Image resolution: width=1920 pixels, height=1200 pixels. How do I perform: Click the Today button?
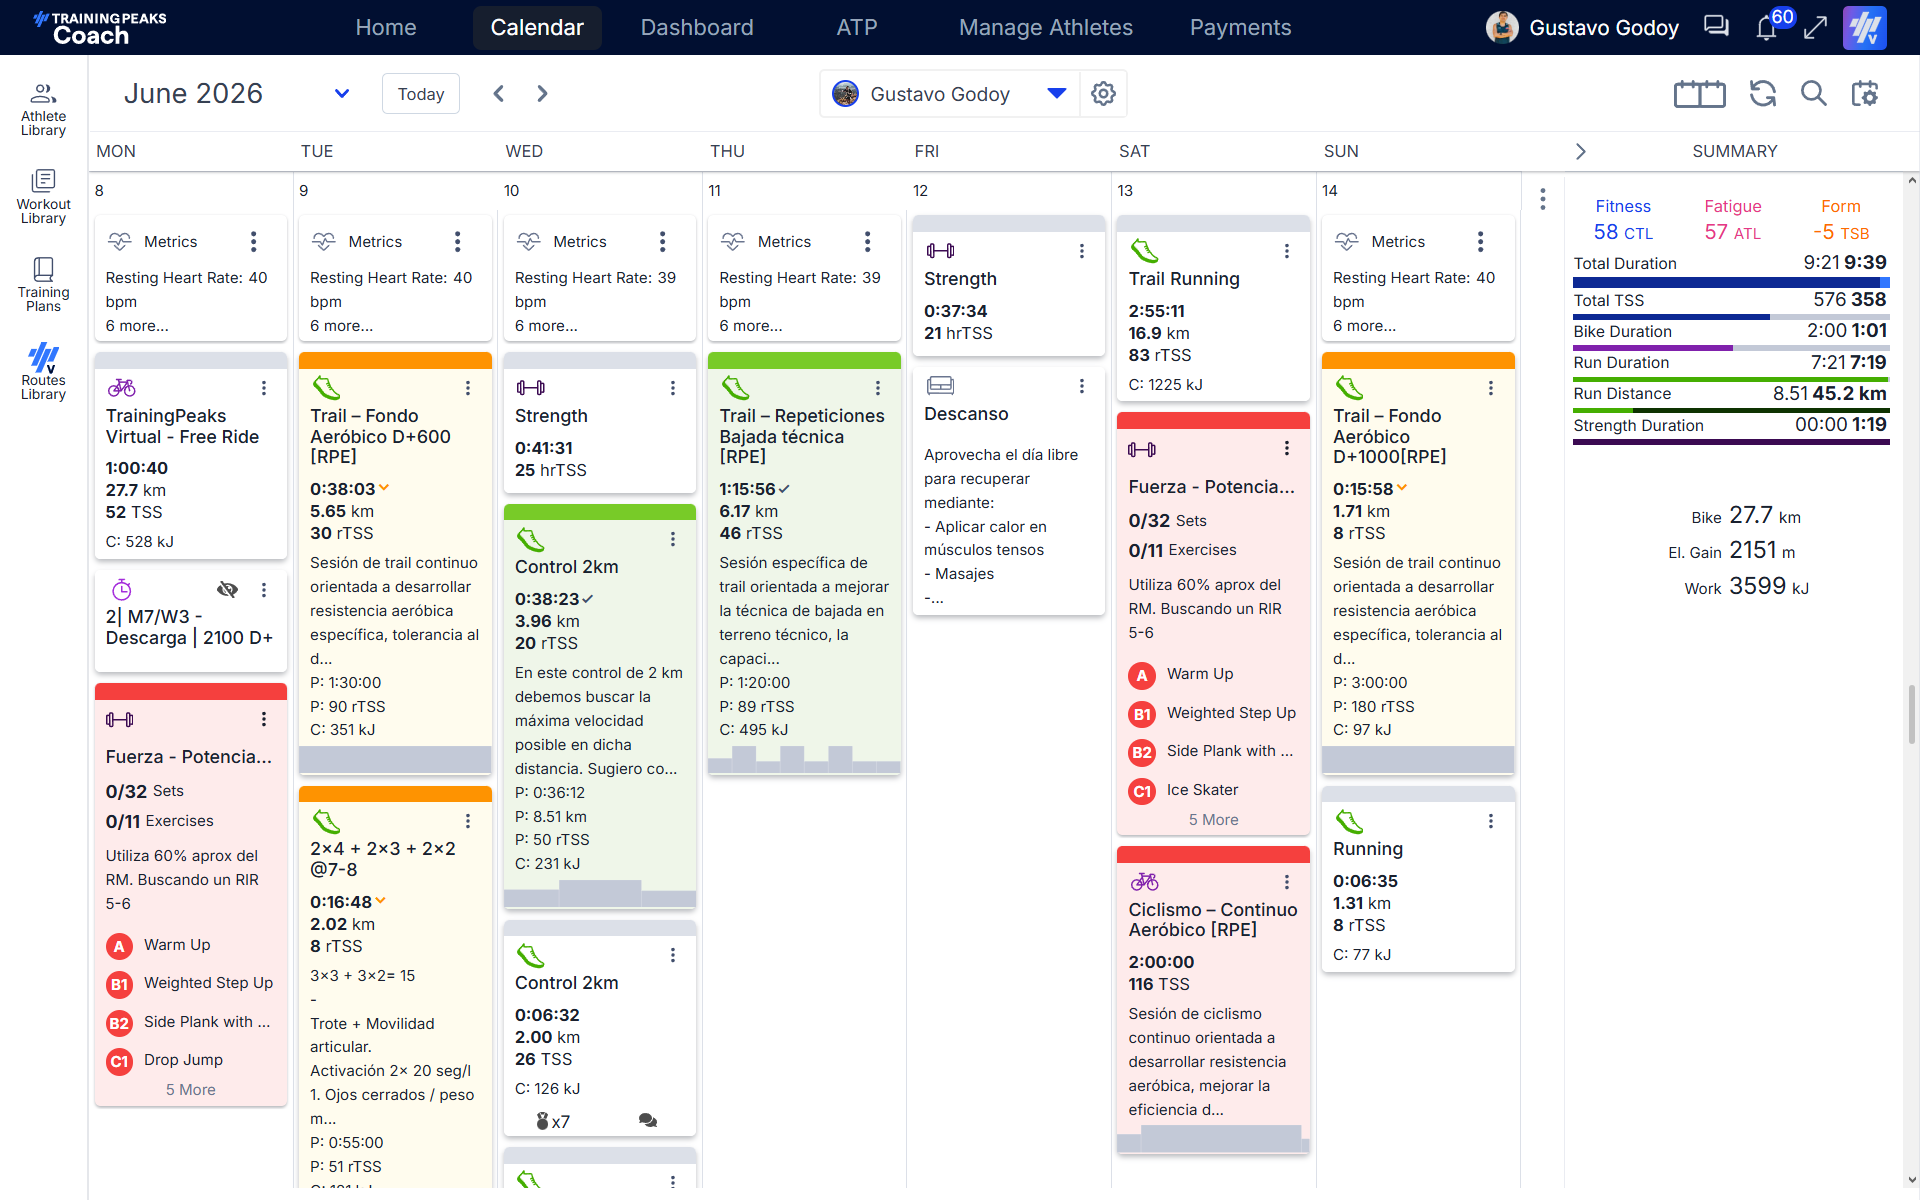pos(421,94)
